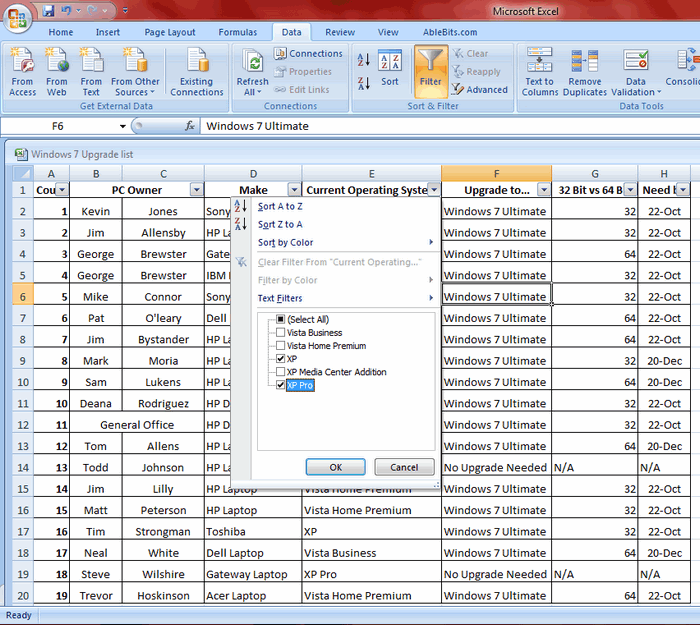The width and height of the screenshot is (700, 625).
Task: Click Select All corner of worksheet
Action: (22, 173)
